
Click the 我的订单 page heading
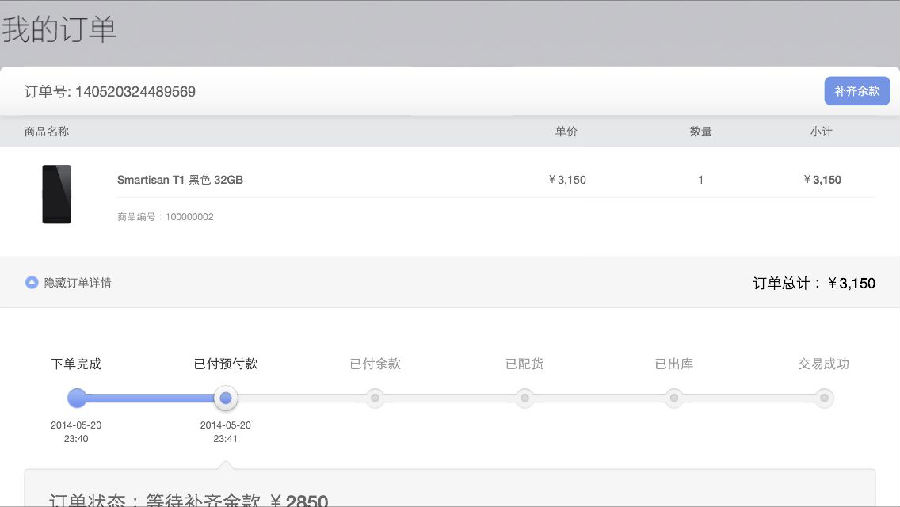tap(59, 29)
